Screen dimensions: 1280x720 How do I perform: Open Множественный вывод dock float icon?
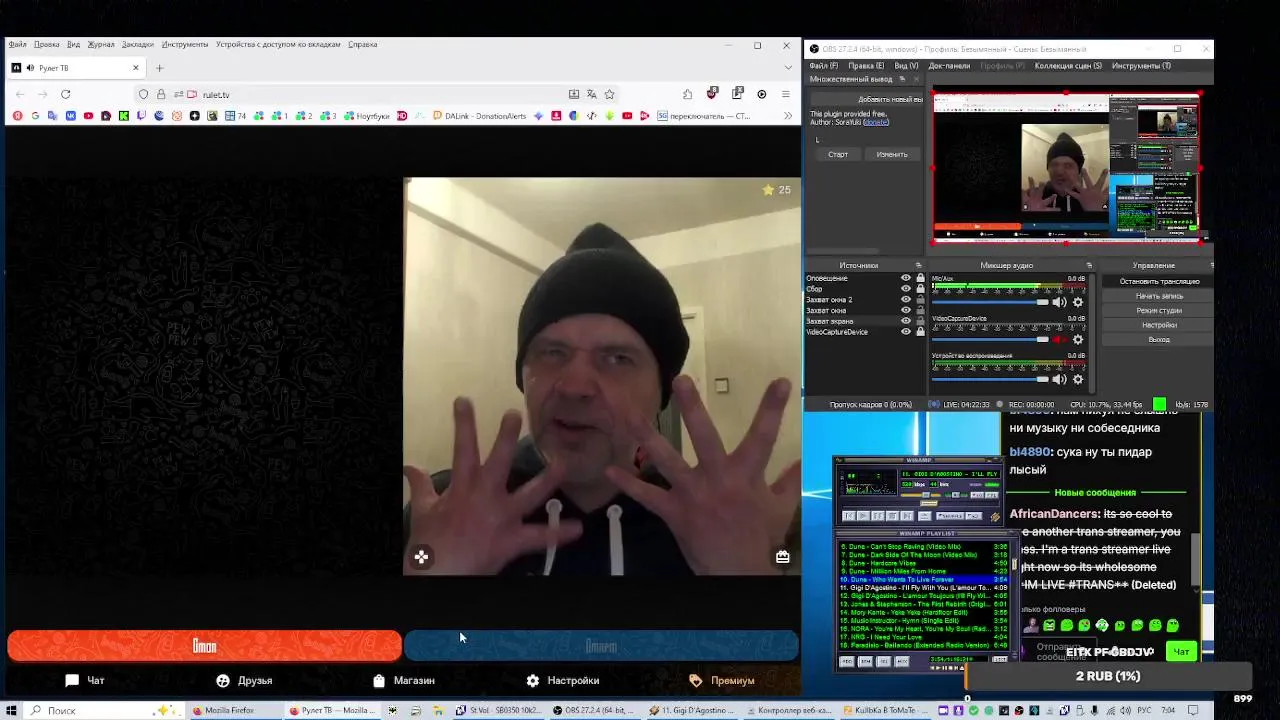[901, 79]
